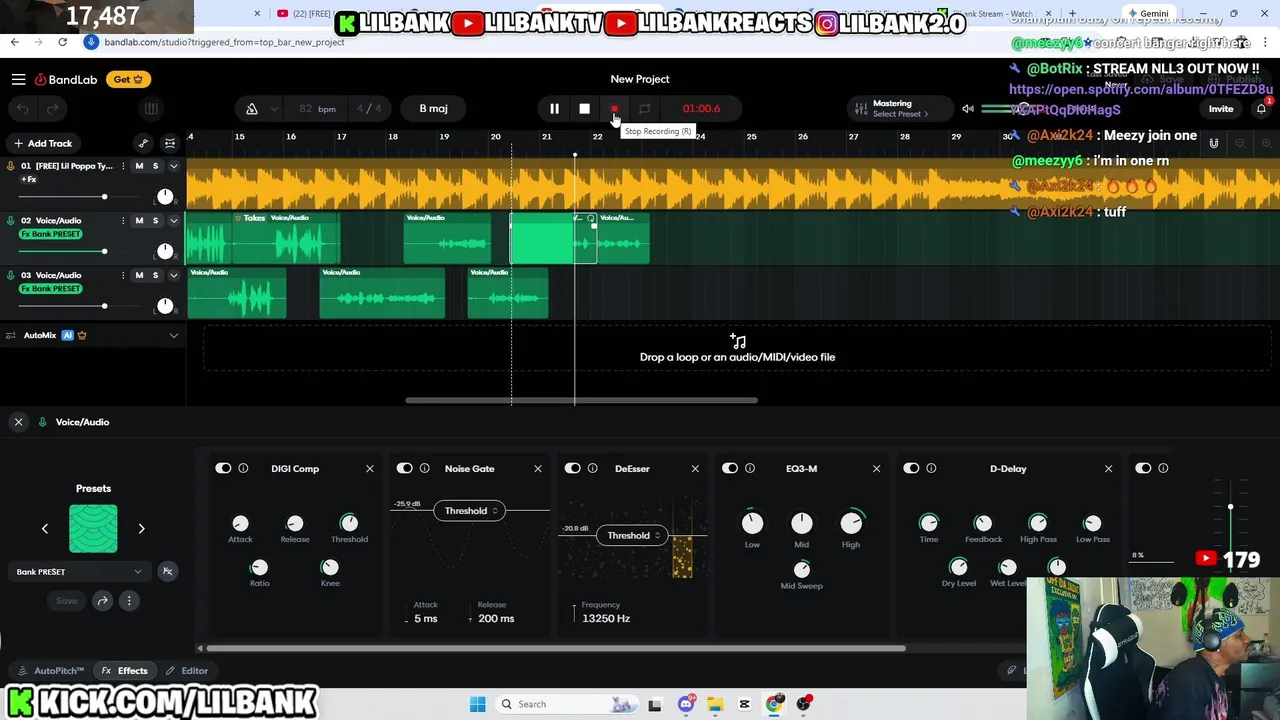Show info for EQ3-M
The image size is (1280, 720).
pos(750,468)
